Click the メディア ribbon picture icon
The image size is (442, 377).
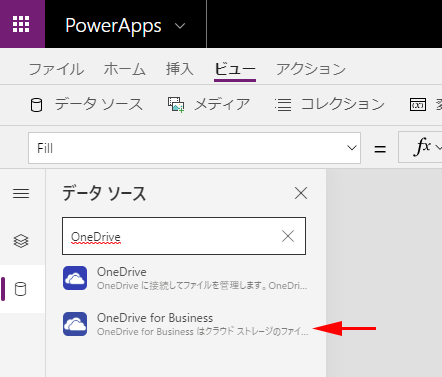(176, 105)
